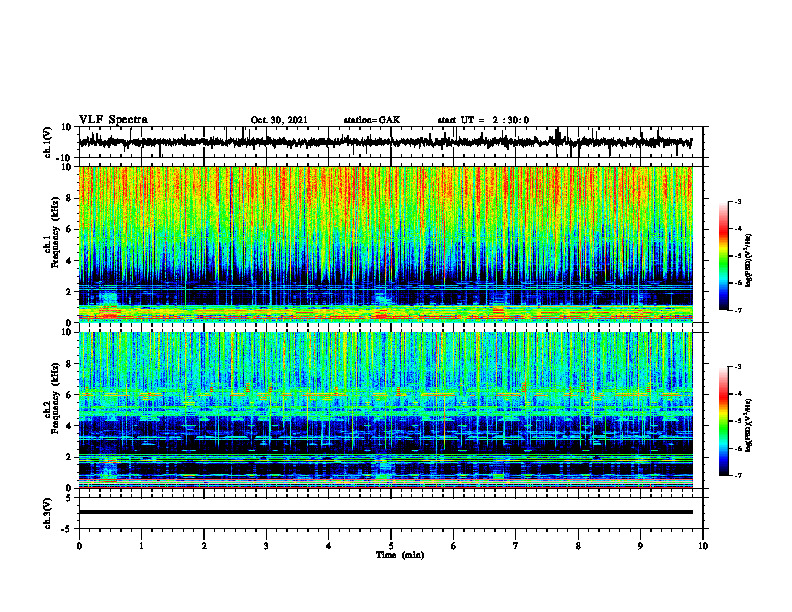This screenshot has height=612, width=792.
Task: Click the "start UT = 2 :30: 0" label
Action: click(483, 120)
